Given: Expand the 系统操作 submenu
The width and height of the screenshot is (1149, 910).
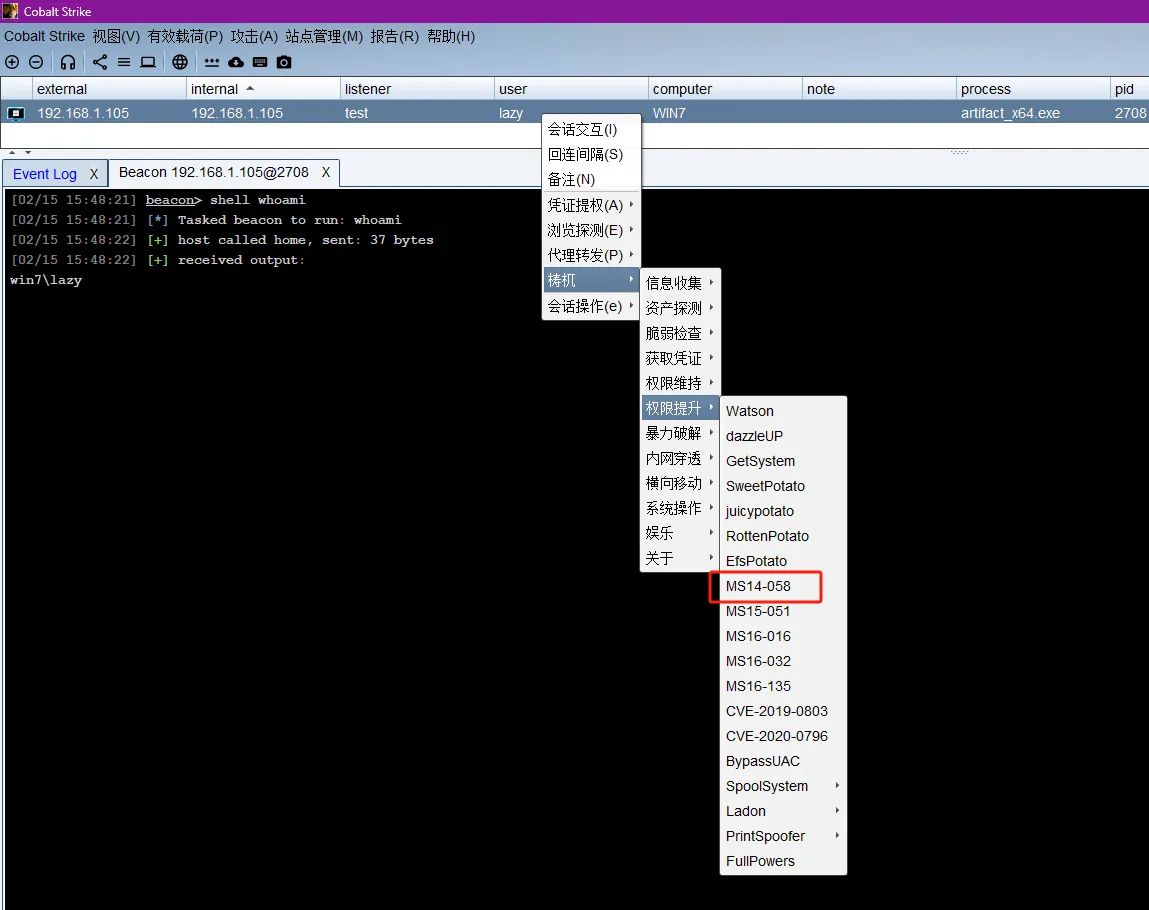Looking at the screenshot, I should pyautogui.click(x=680, y=508).
